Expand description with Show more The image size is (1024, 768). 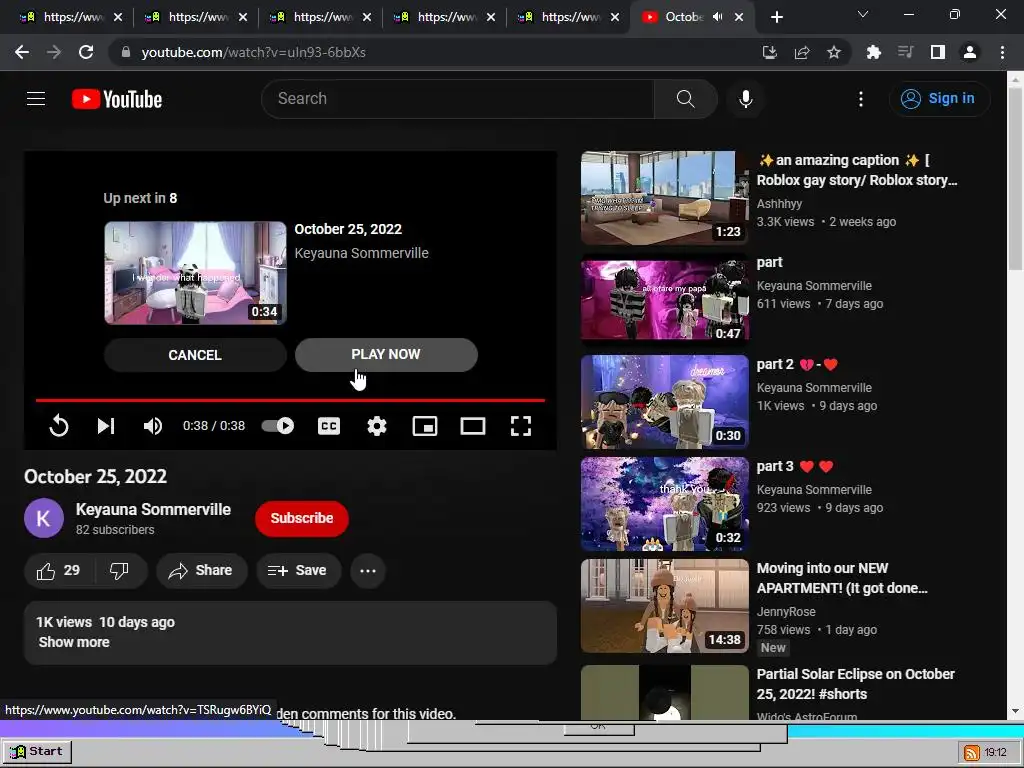(x=74, y=642)
